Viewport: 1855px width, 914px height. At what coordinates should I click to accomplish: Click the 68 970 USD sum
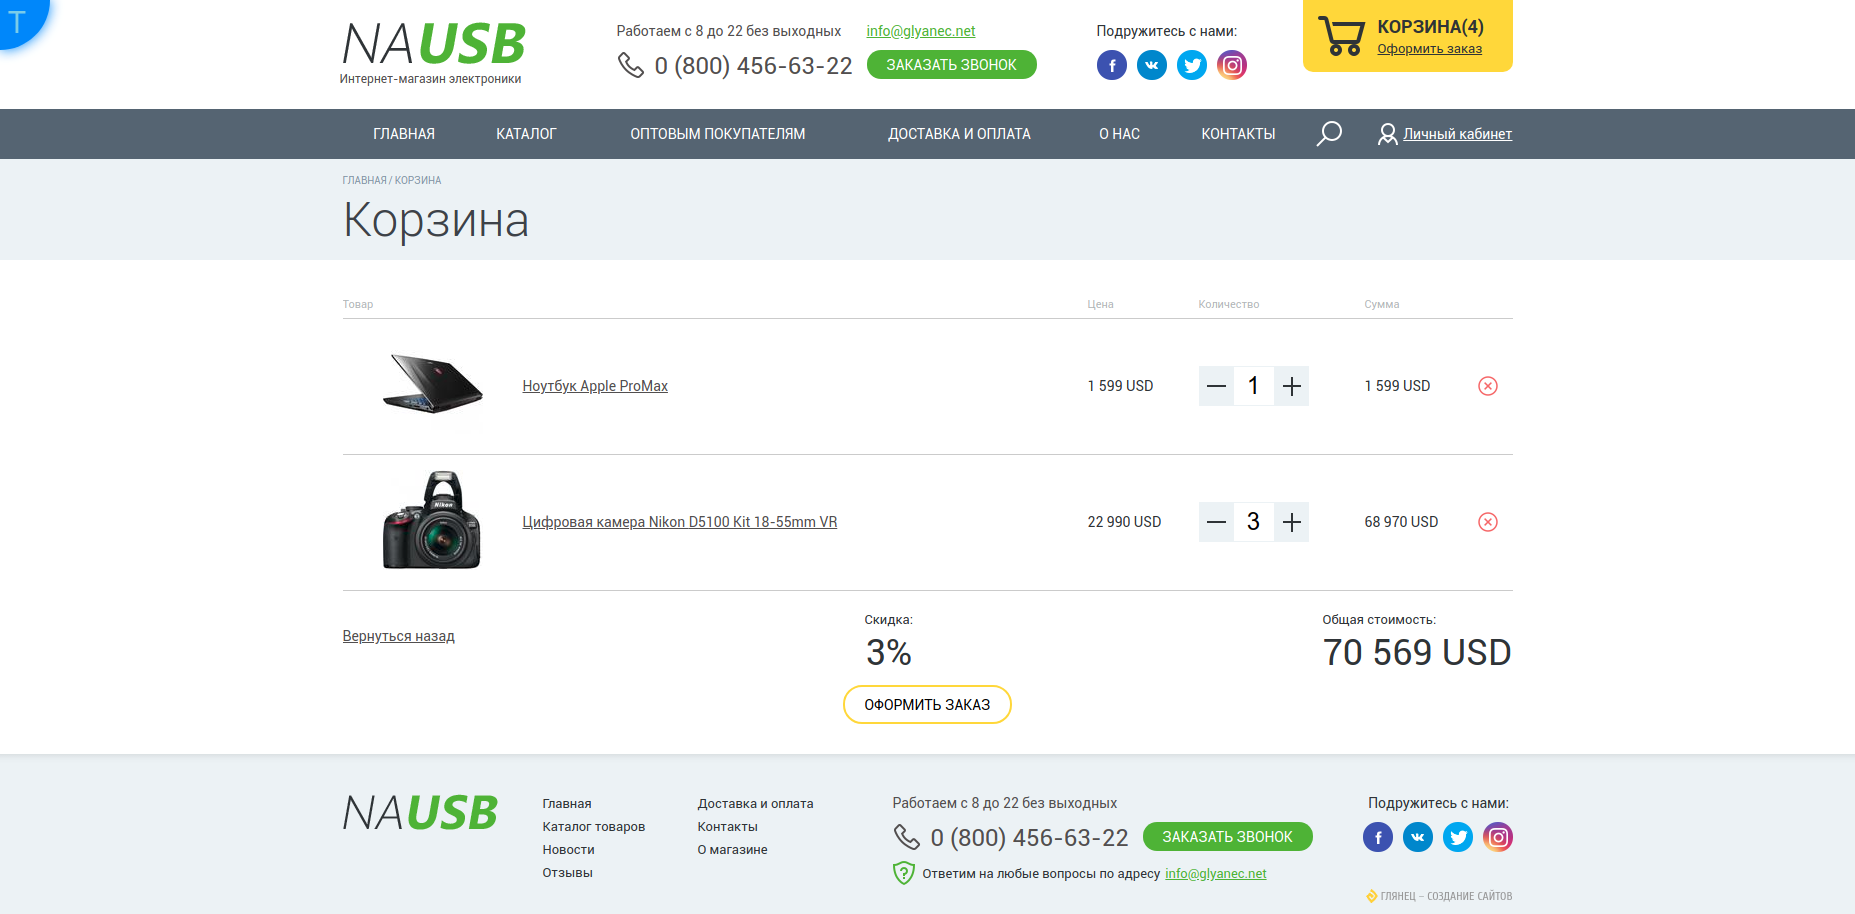click(x=1401, y=522)
